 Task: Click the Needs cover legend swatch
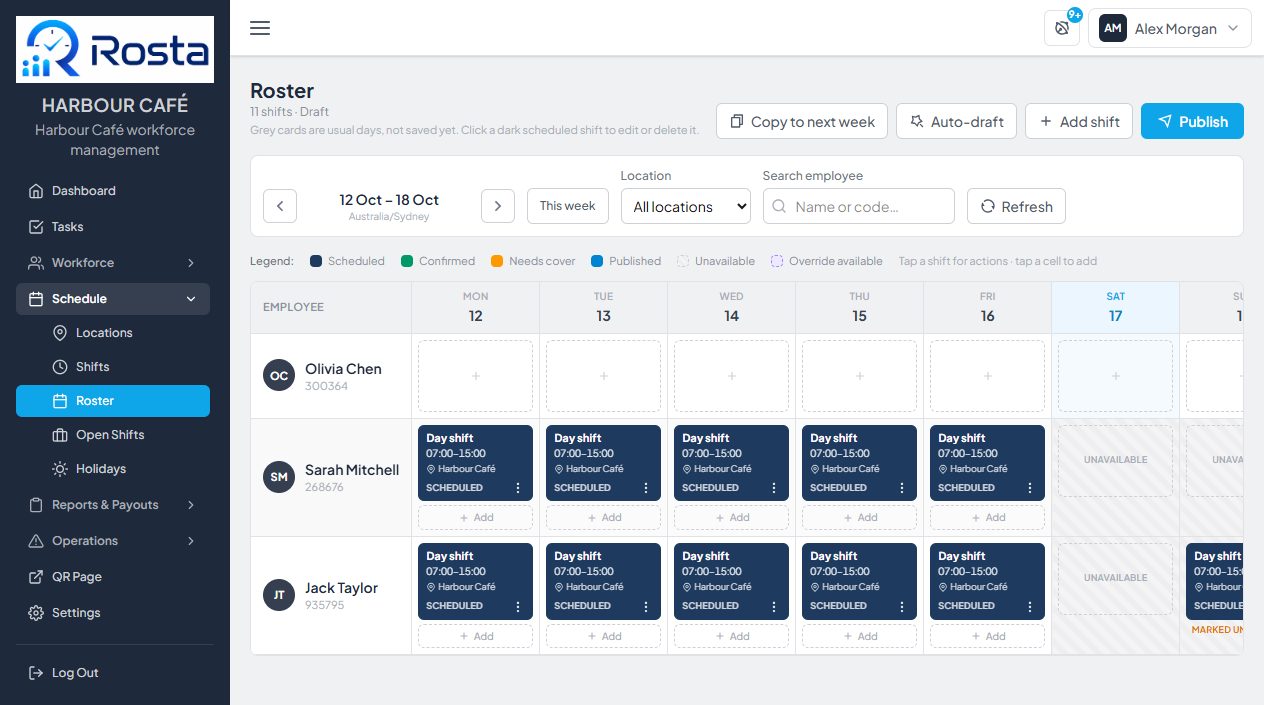tap(497, 261)
